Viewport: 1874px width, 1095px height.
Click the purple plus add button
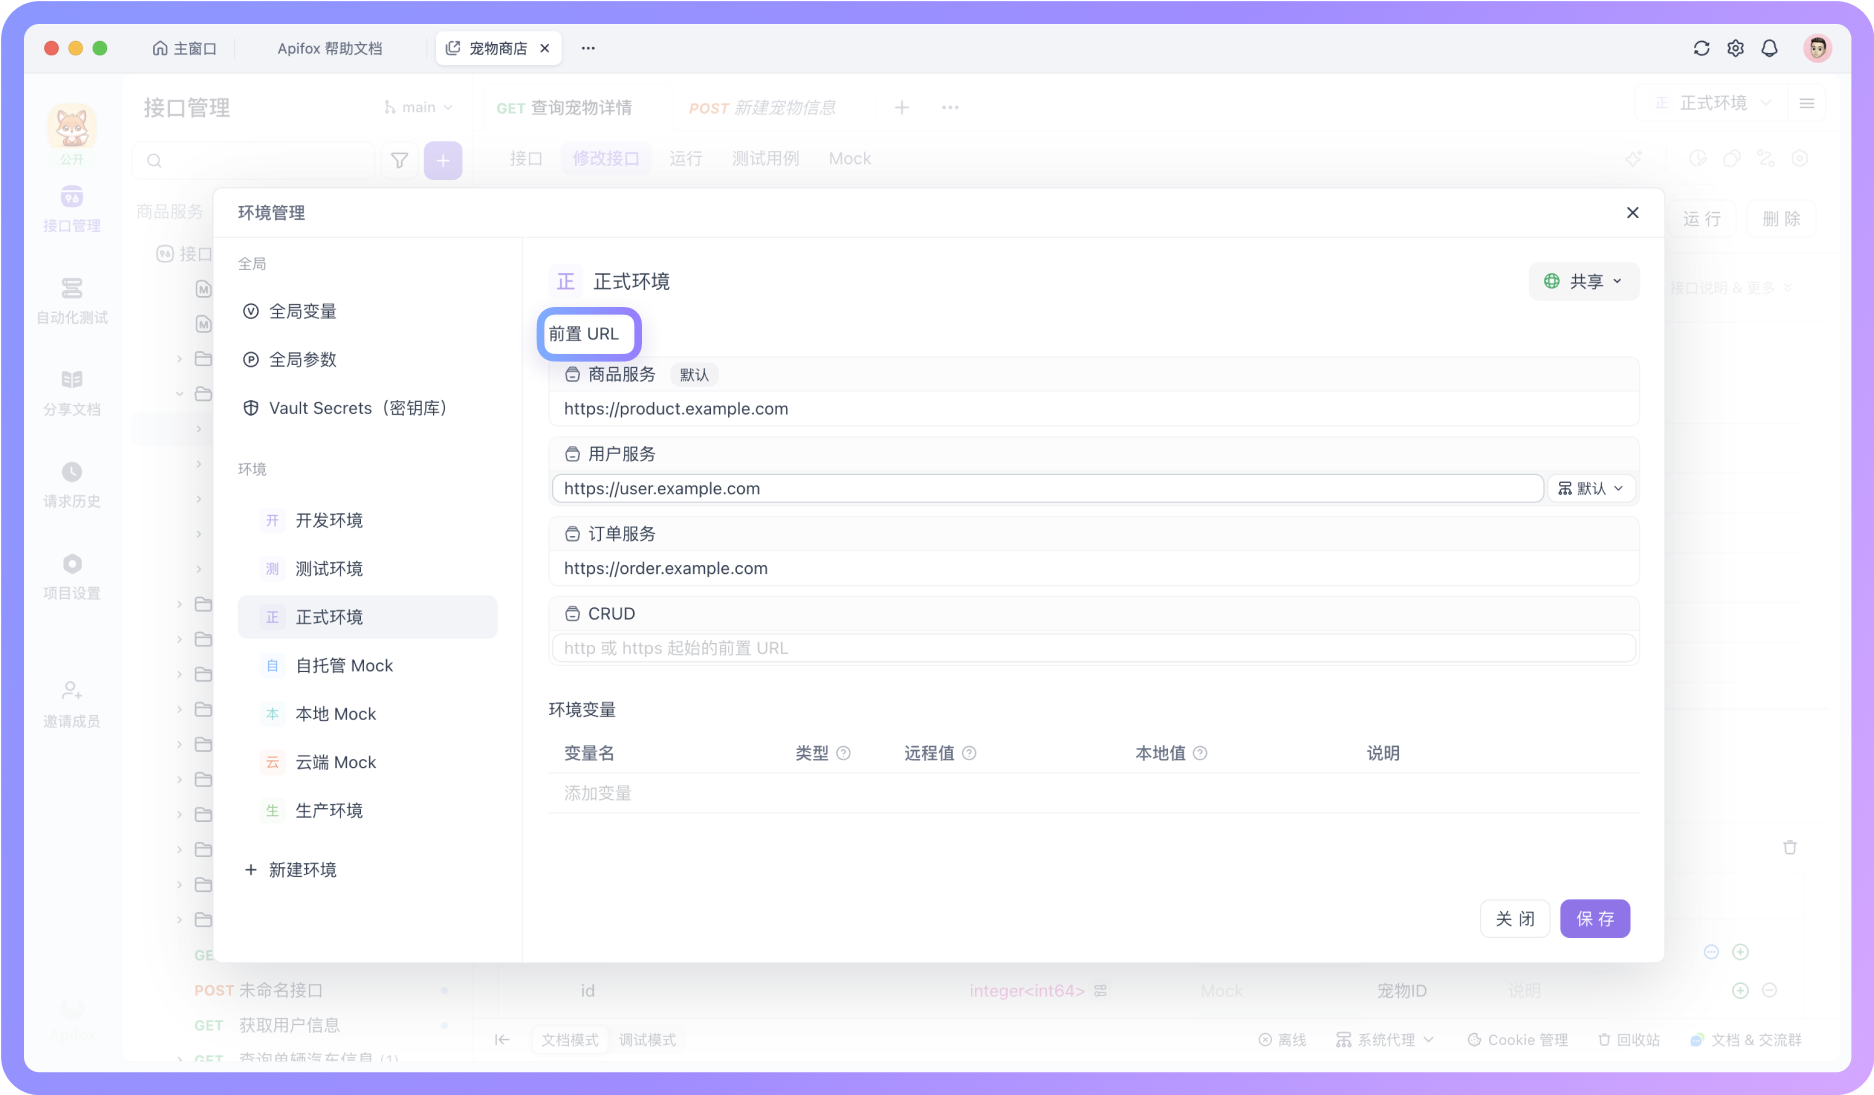pyautogui.click(x=443, y=160)
